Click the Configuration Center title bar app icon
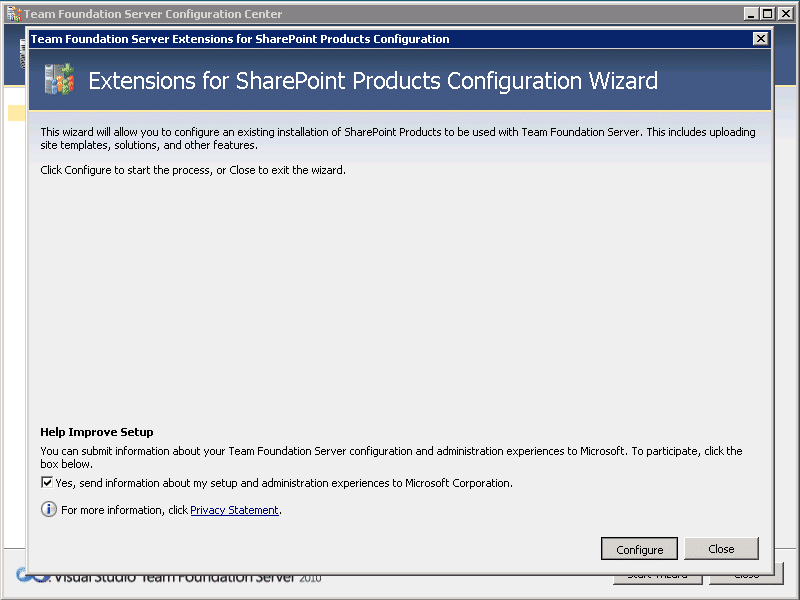800x600 pixels. [x=14, y=14]
